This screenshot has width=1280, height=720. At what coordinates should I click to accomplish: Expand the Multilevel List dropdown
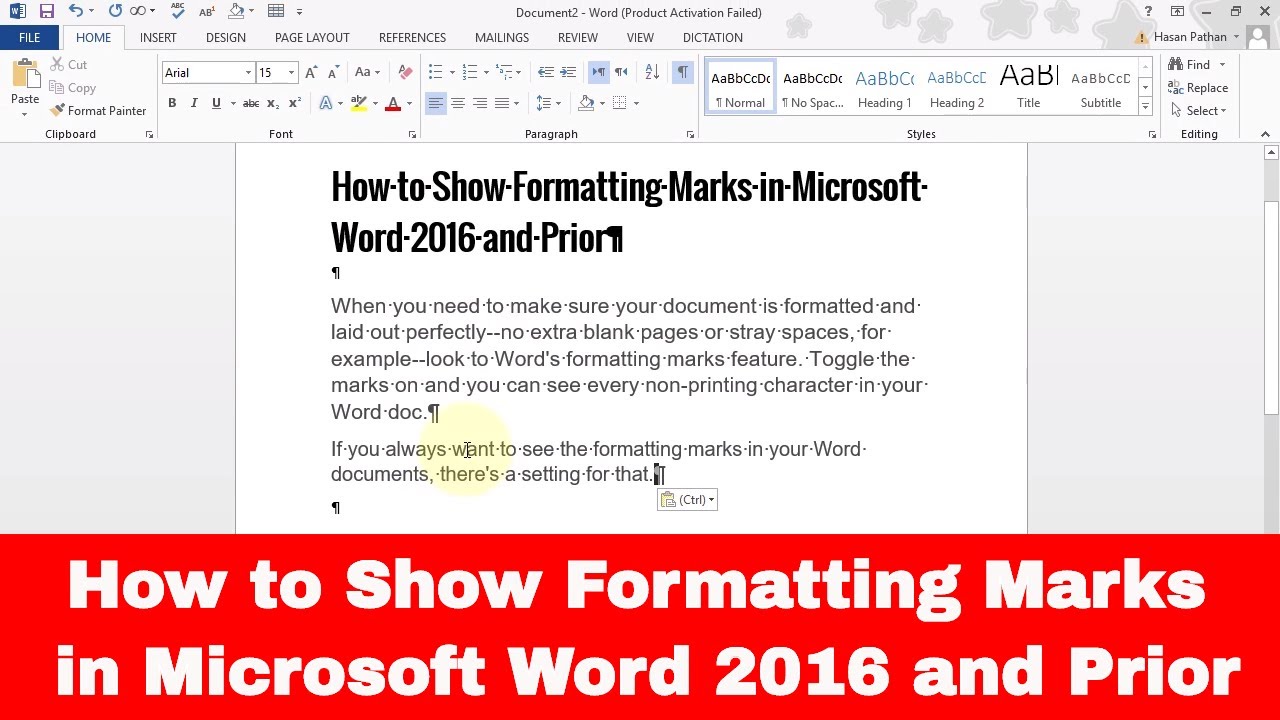coord(518,73)
